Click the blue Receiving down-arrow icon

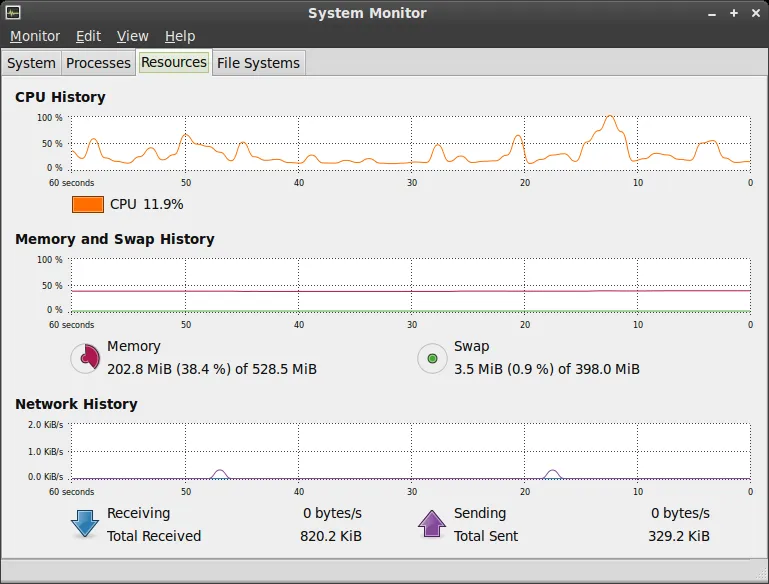click(x=85, y=524)
